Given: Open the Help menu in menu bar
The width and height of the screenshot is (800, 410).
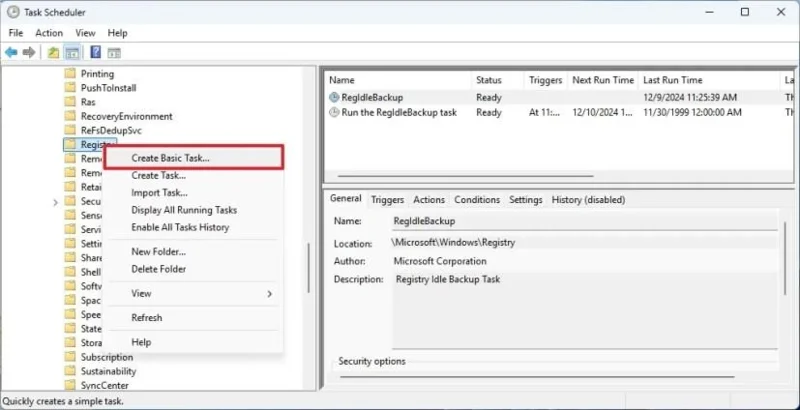Looking at the screenshot, I should coord(117,33).
